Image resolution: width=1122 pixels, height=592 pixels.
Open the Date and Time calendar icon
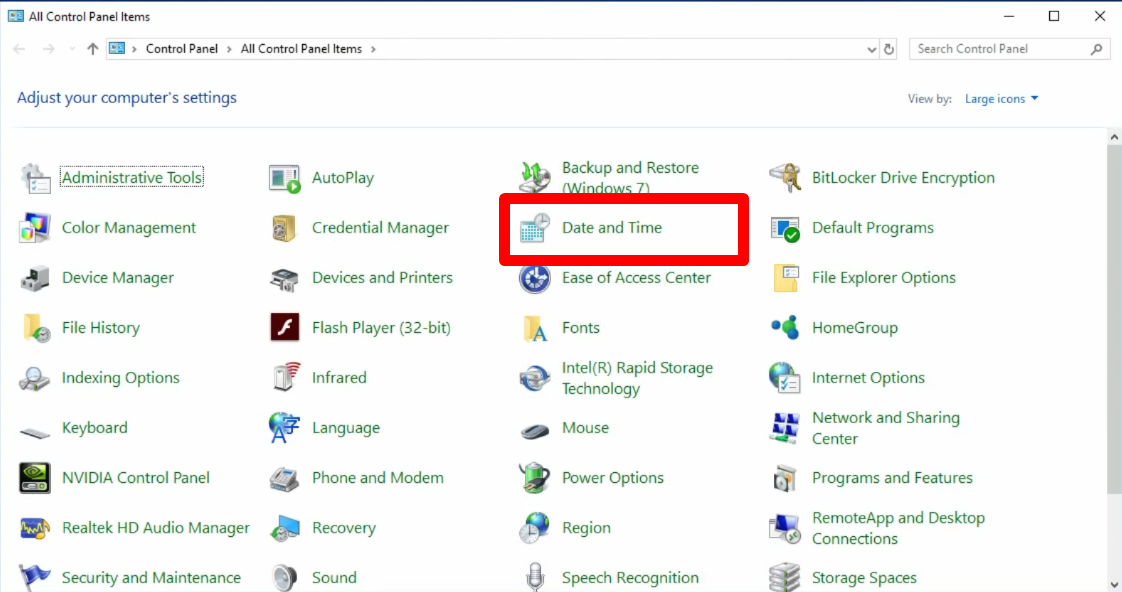tap(535, 228)
